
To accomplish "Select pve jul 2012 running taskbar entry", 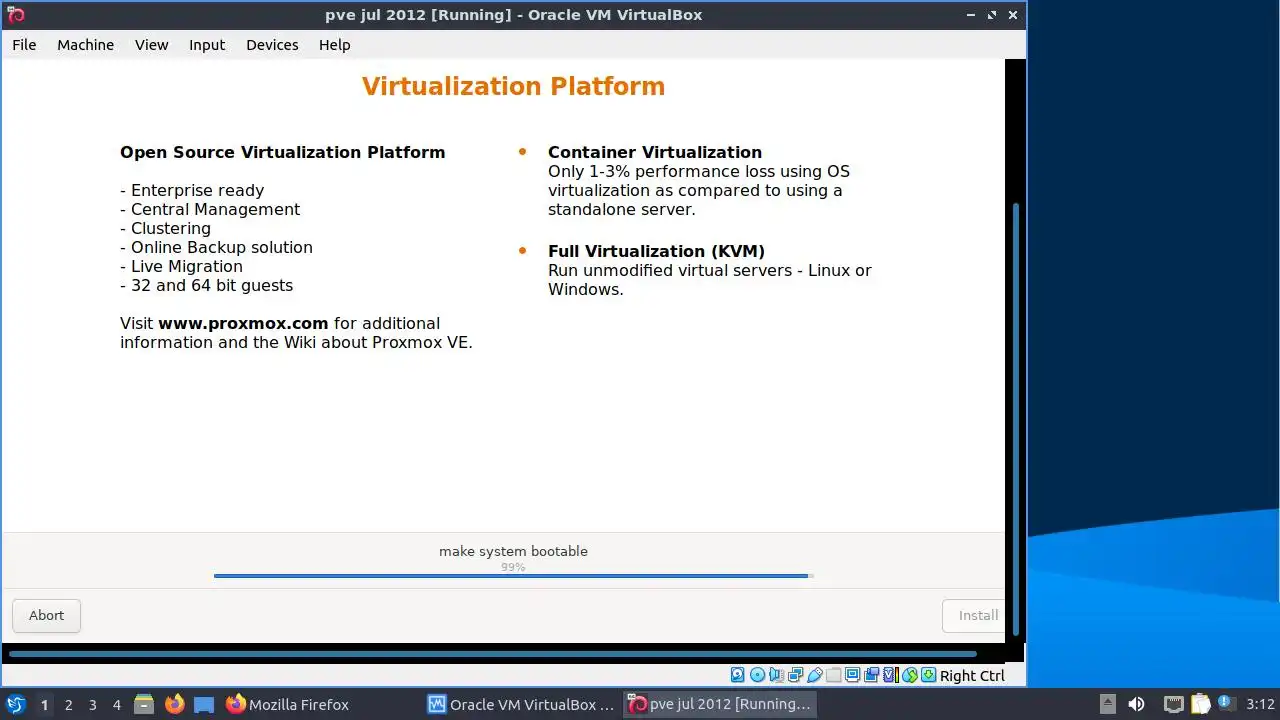I will point(720,704).
